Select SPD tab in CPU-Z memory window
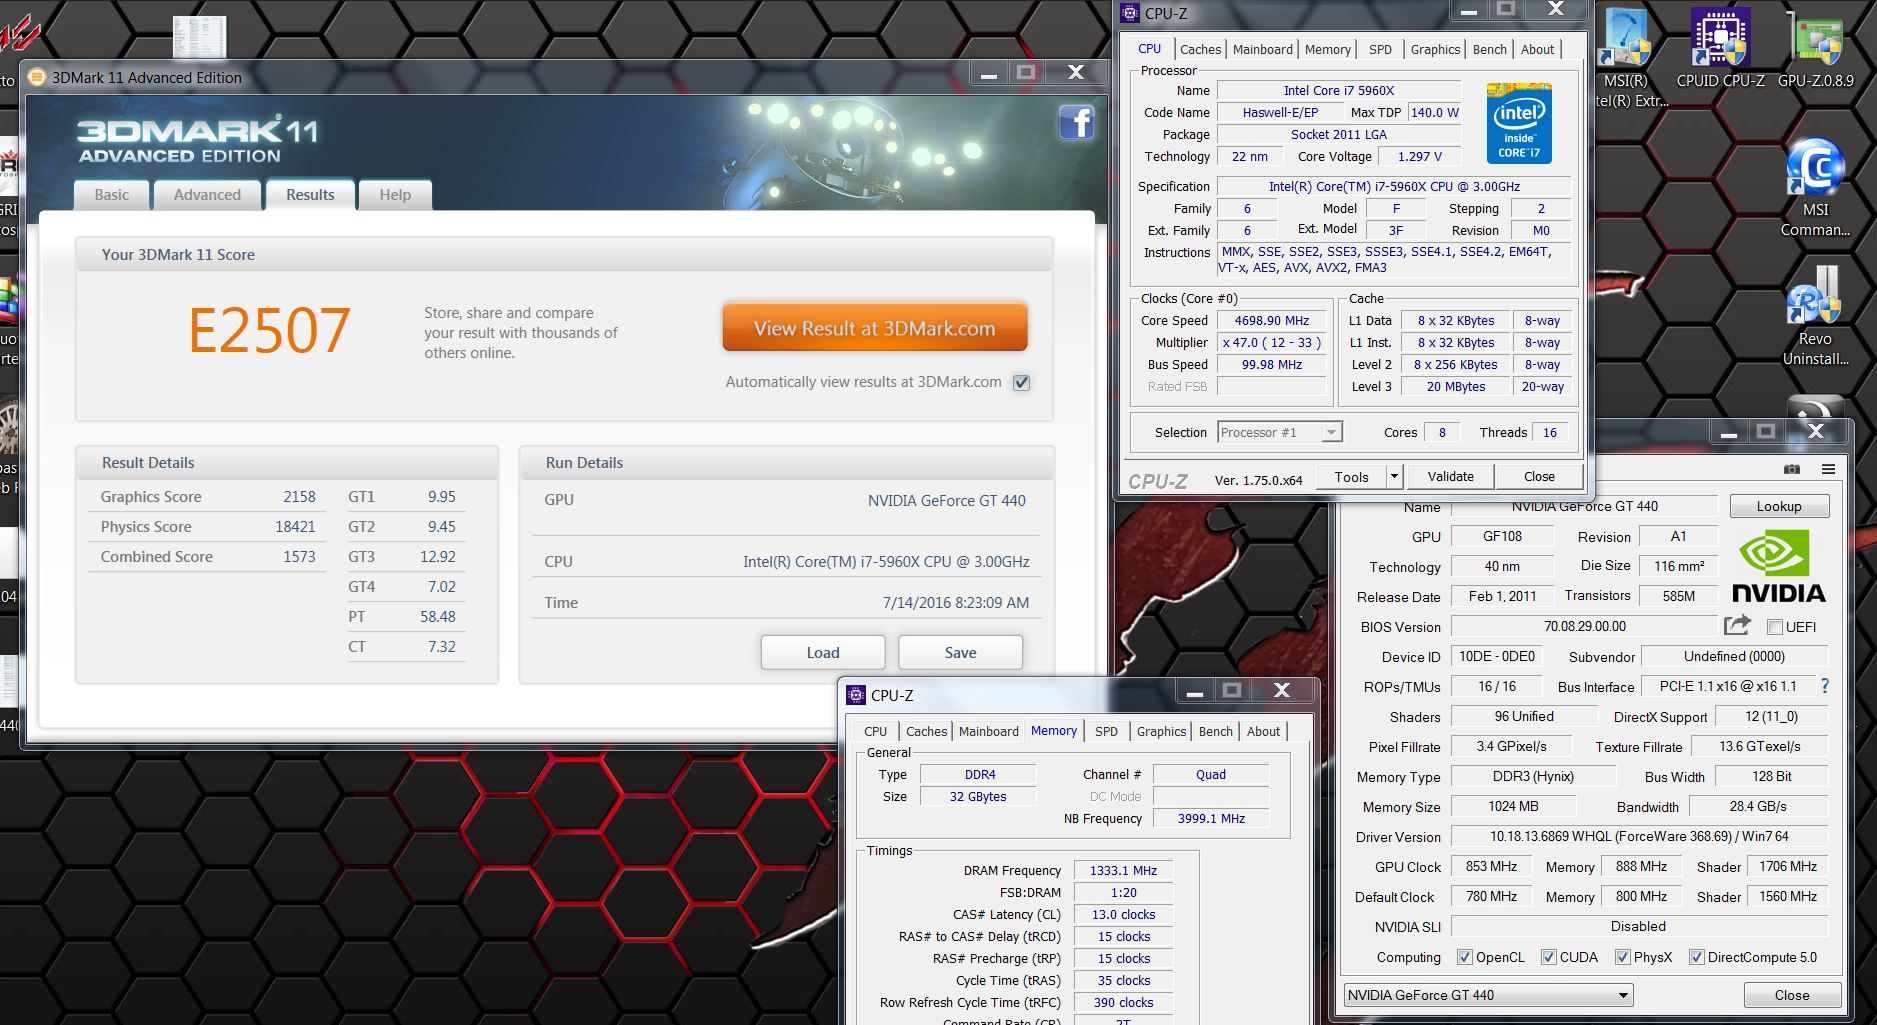This screenshot has width=1877, height=1025. 1106,731
